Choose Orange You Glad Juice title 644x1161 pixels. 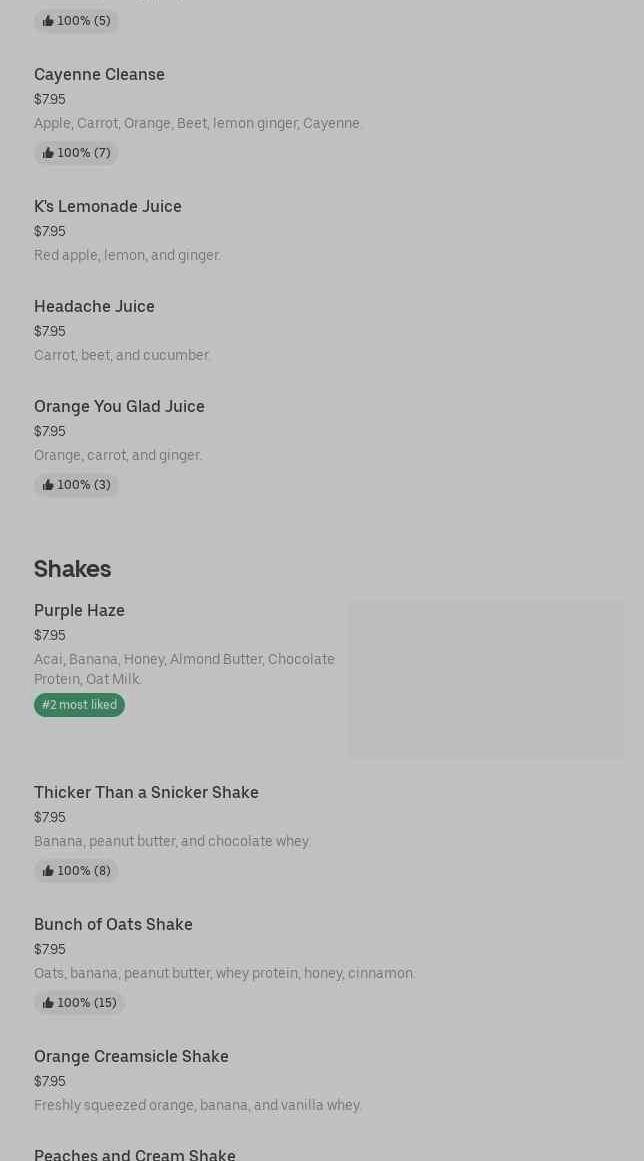pyautogui.click(x=119, y=406)
